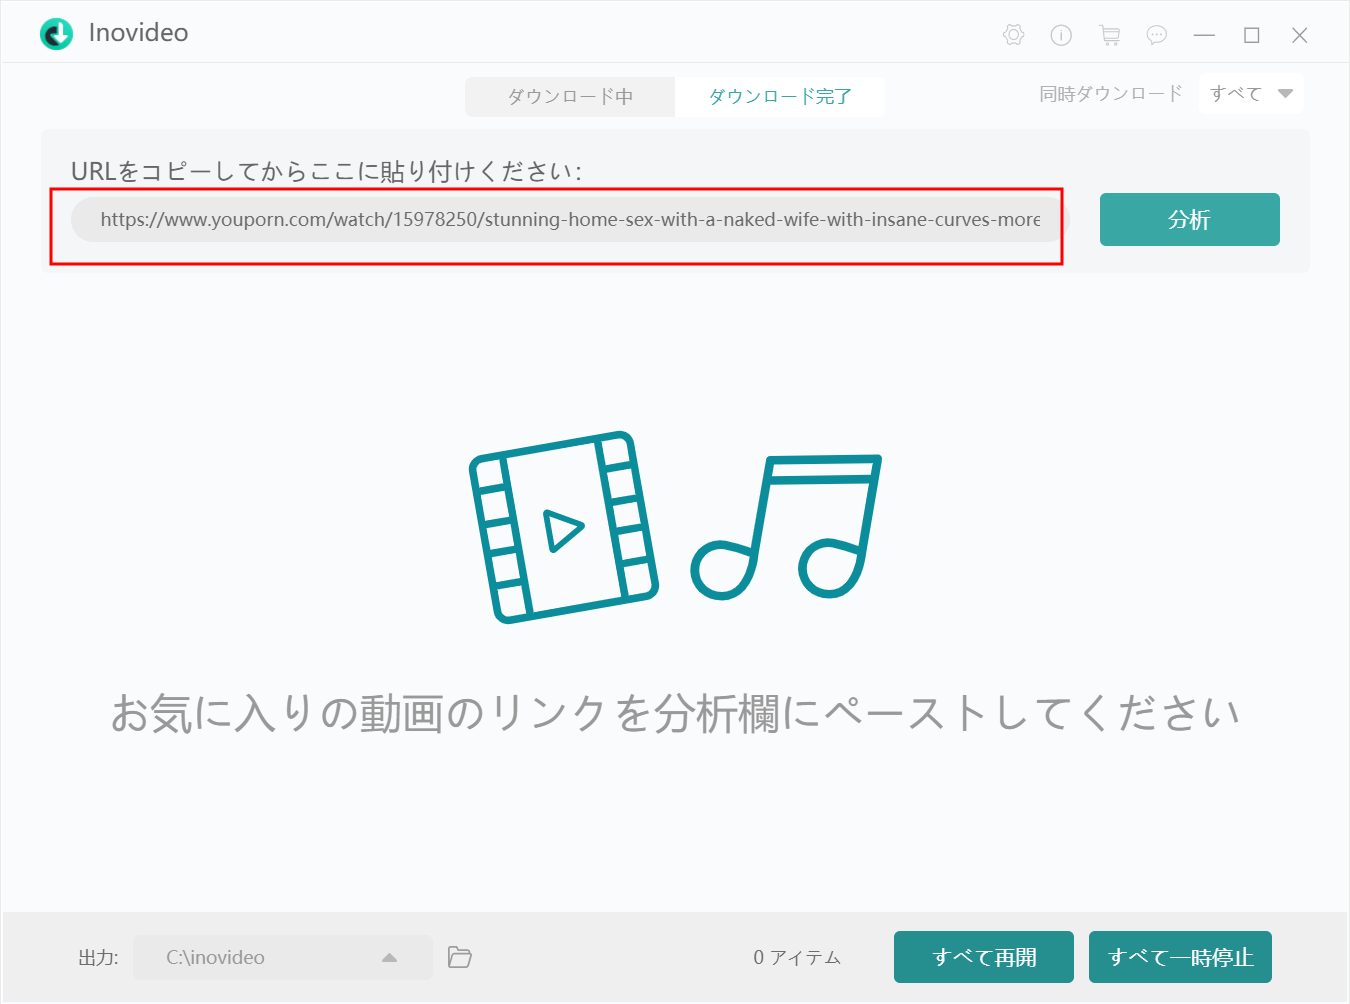Switch to the ダウンロード中 tab
1350x1004 pixels.
pos(570,97)
